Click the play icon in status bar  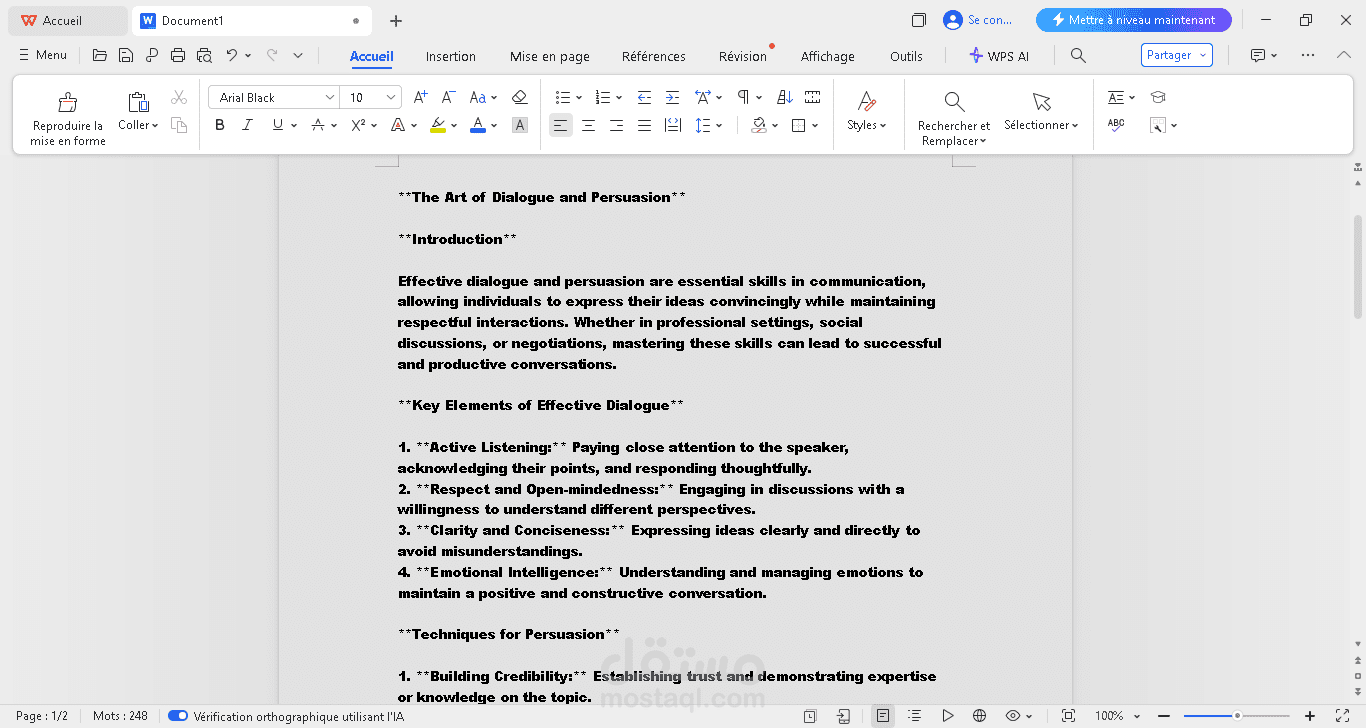(947, 716)
